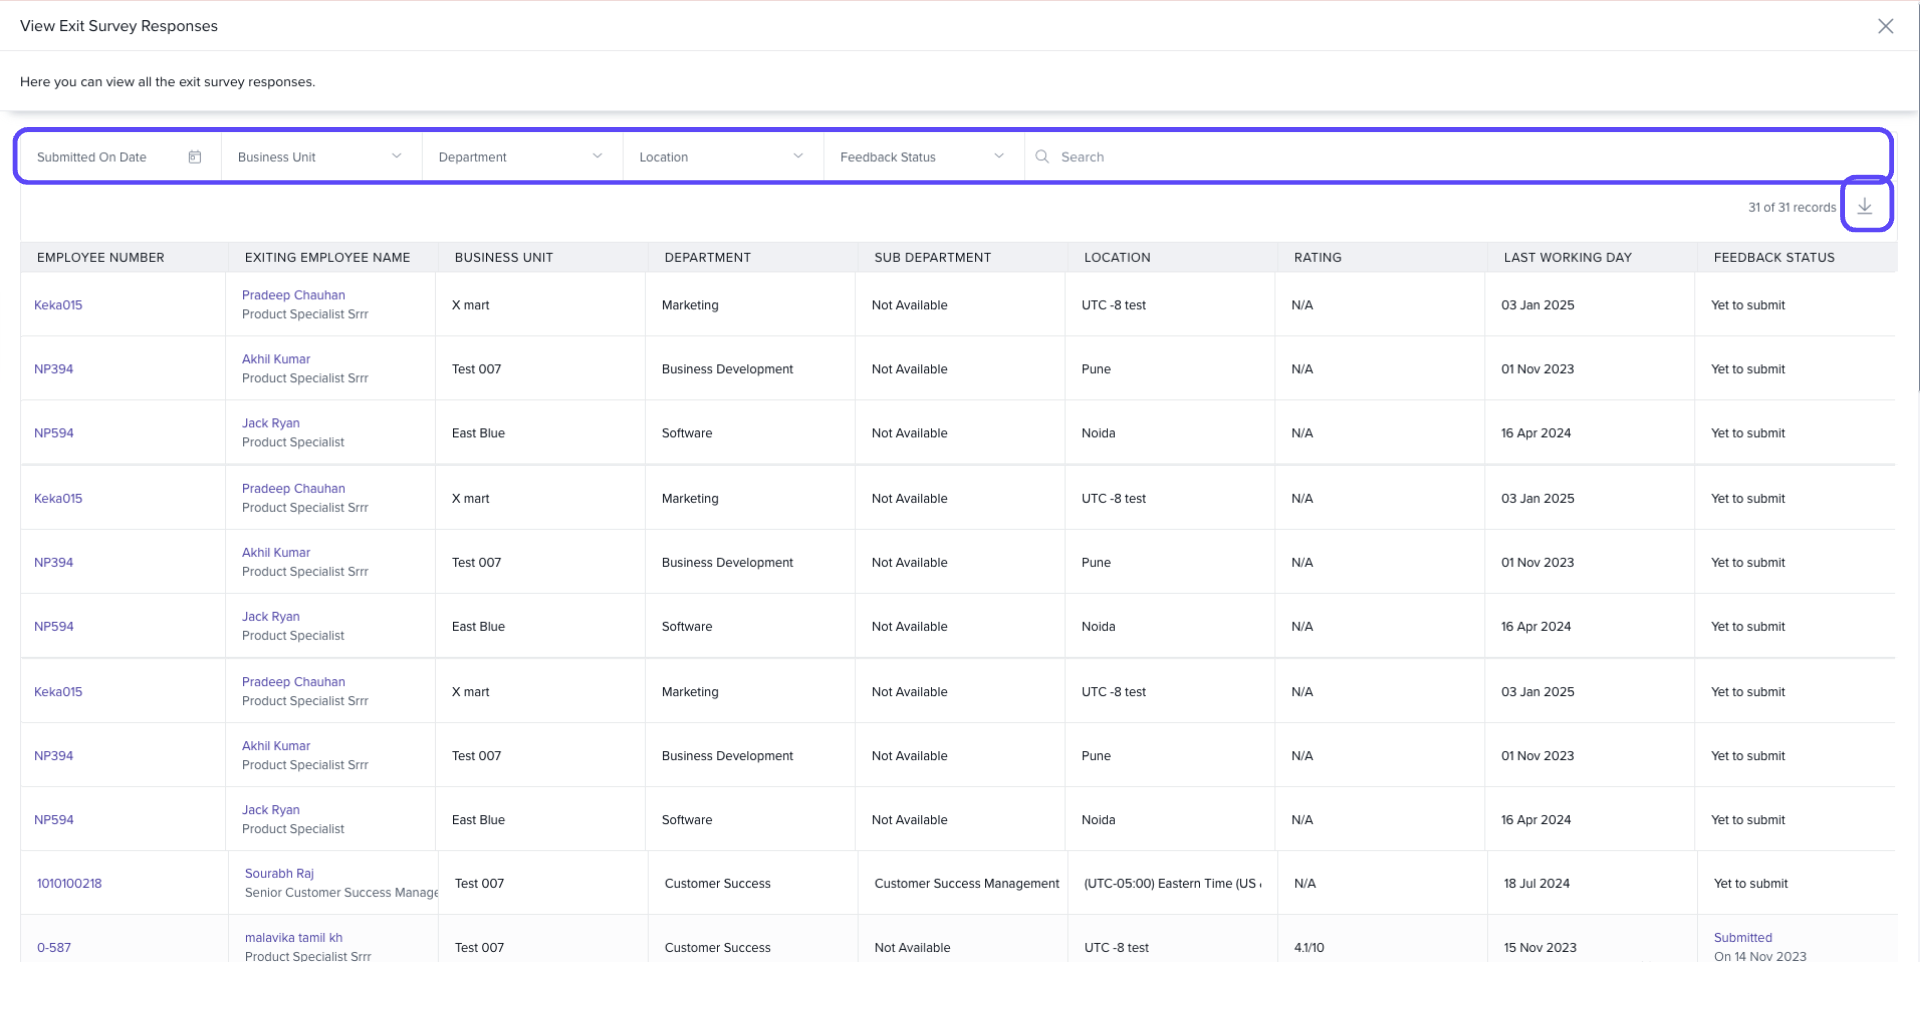Click the Last Working Day column header
Screen dimensions: 1920x1010
point(1567,257)
